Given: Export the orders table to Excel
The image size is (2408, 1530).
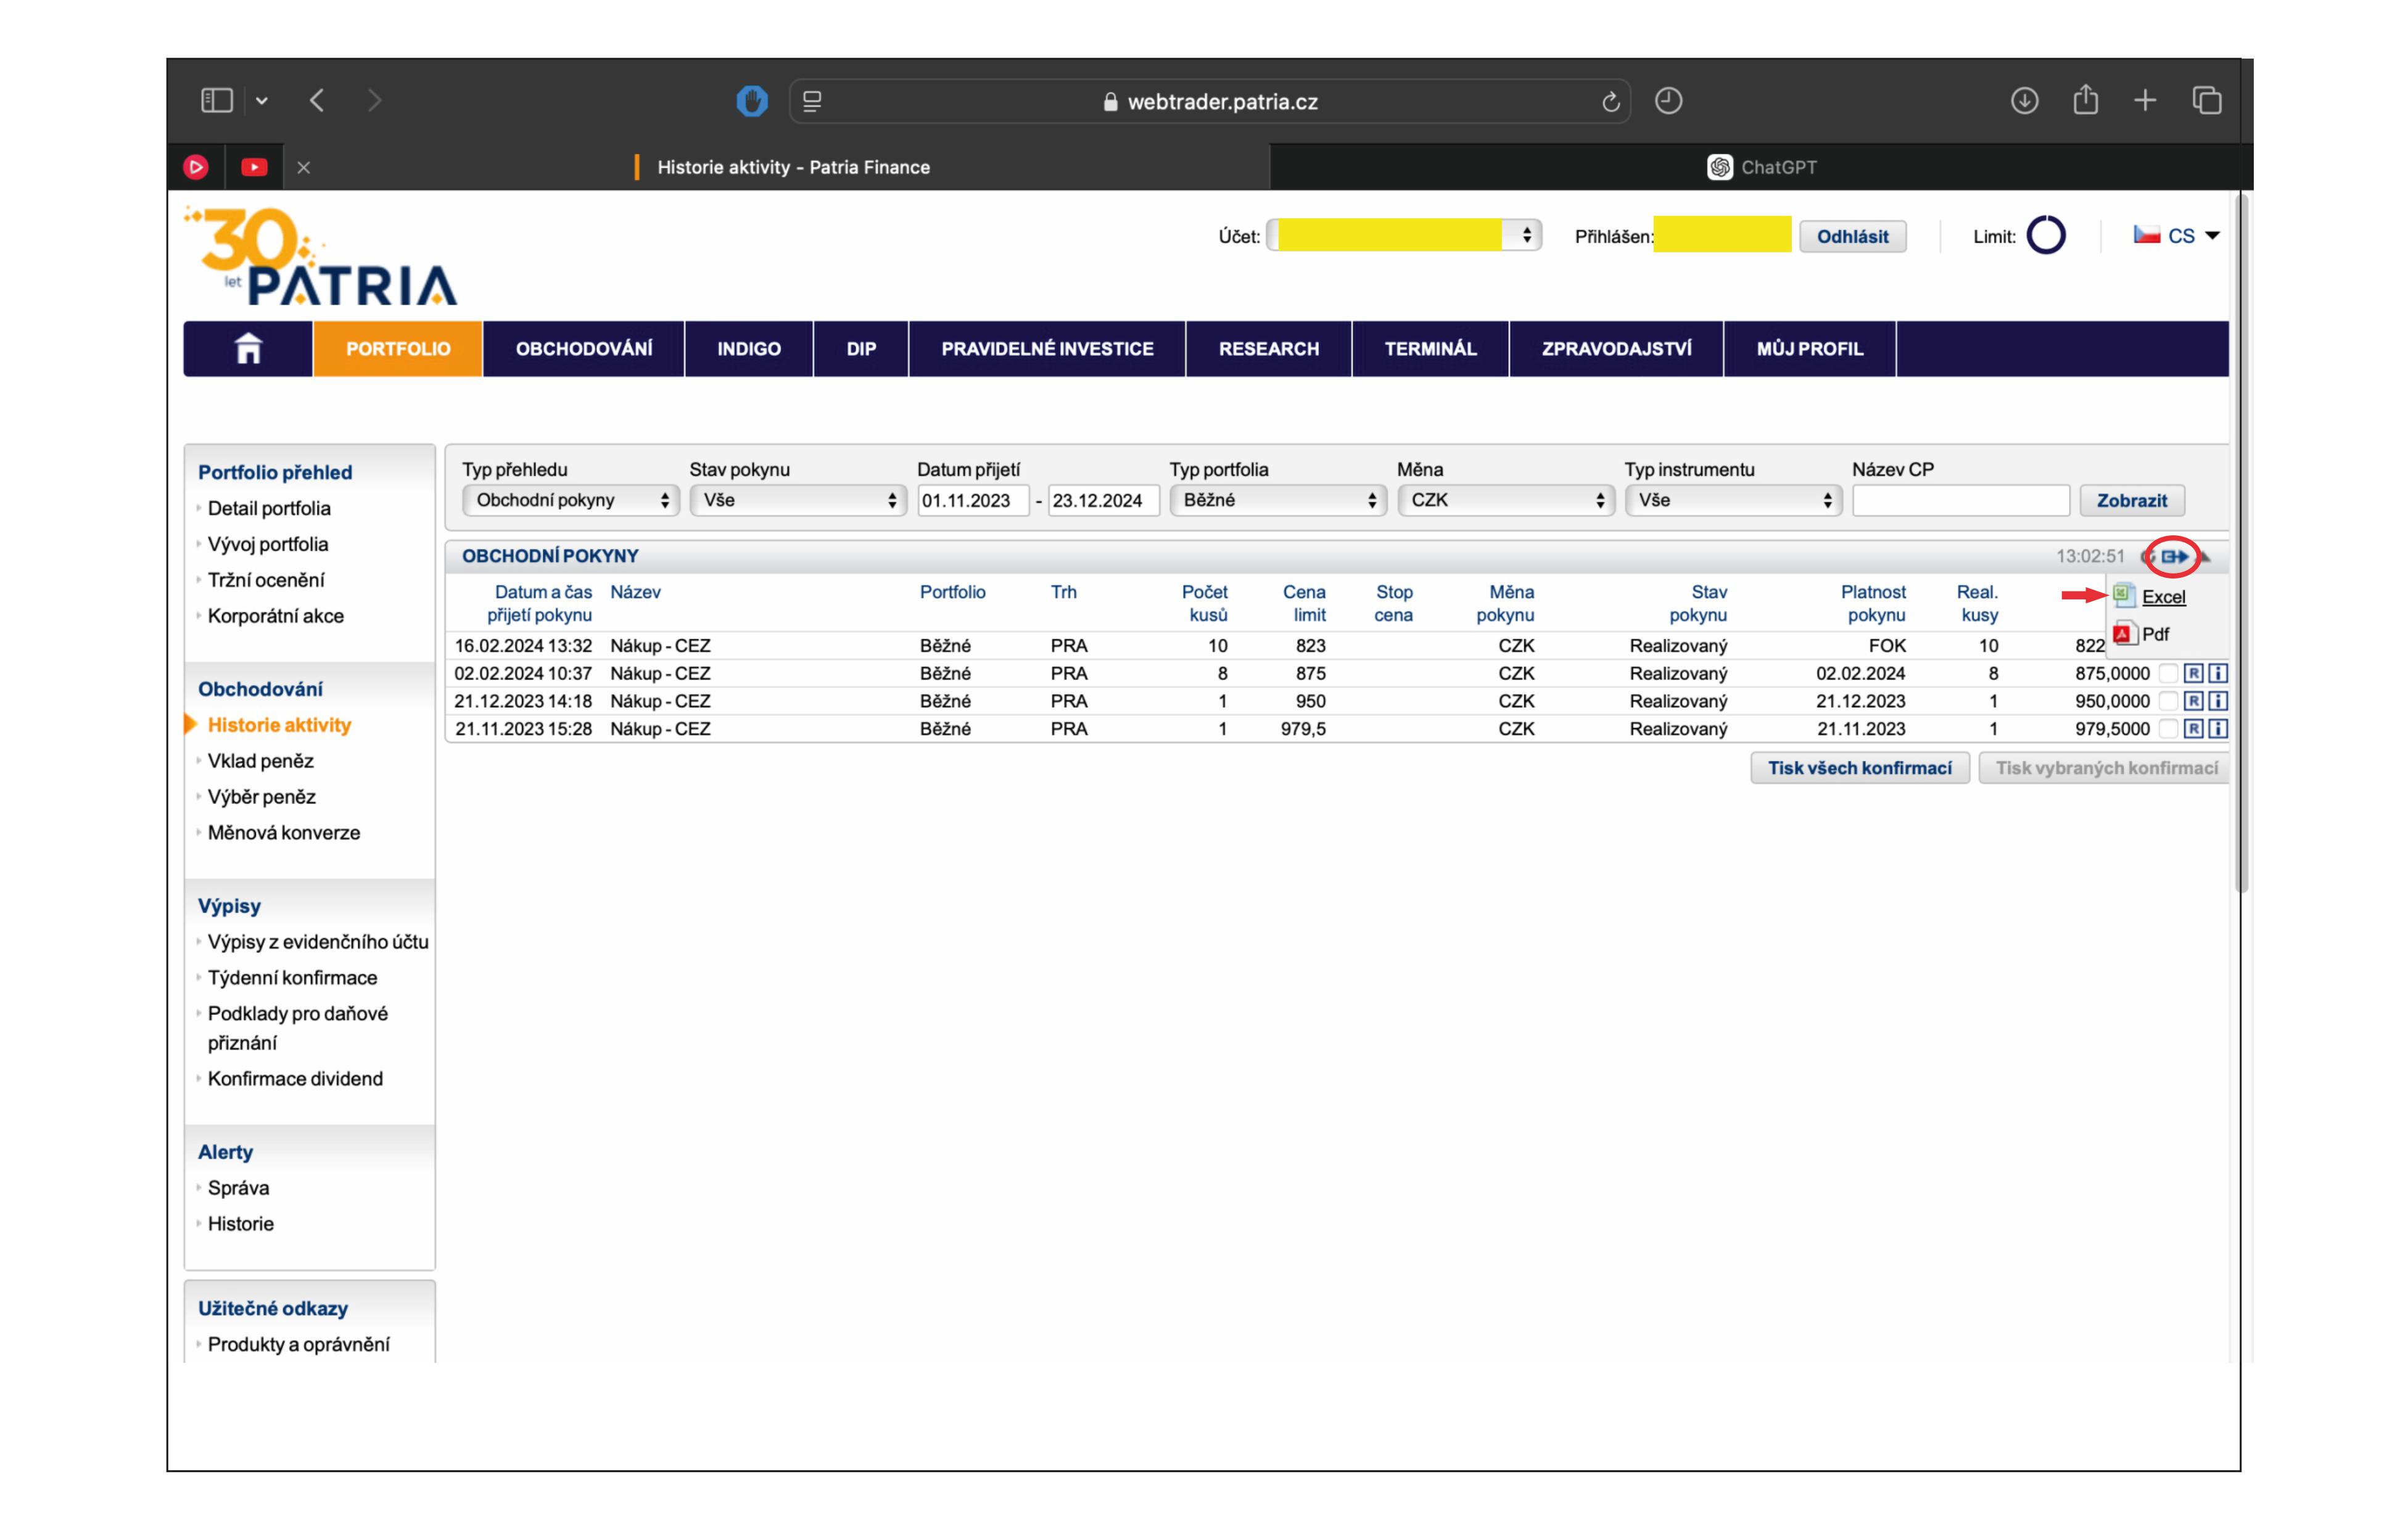Looking at the screenshot, I should [2162, 597].
